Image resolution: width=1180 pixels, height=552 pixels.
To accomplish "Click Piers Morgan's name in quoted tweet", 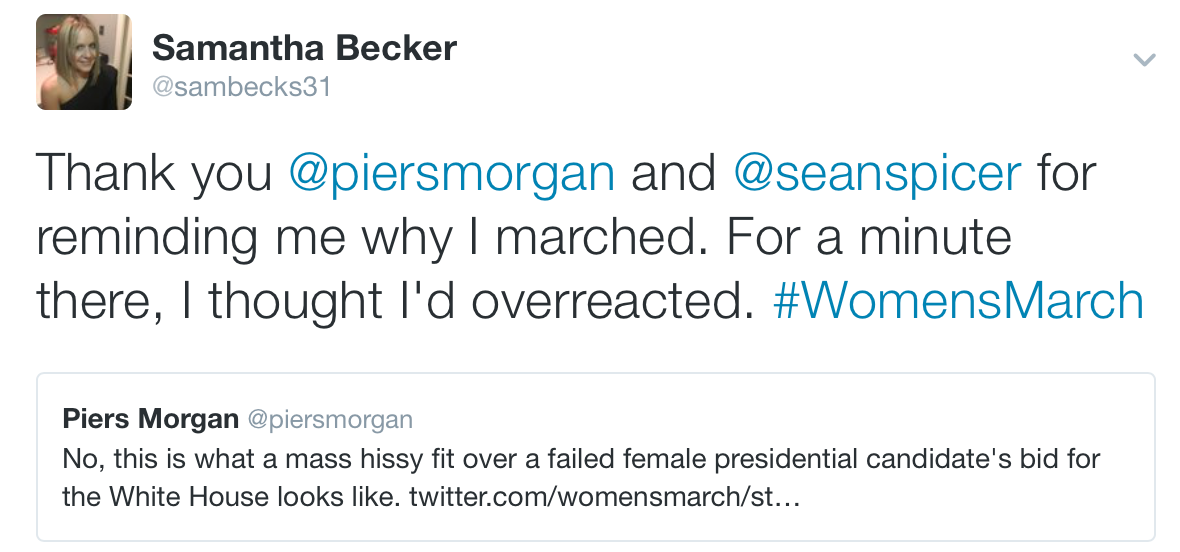I will tap(150, 418).
